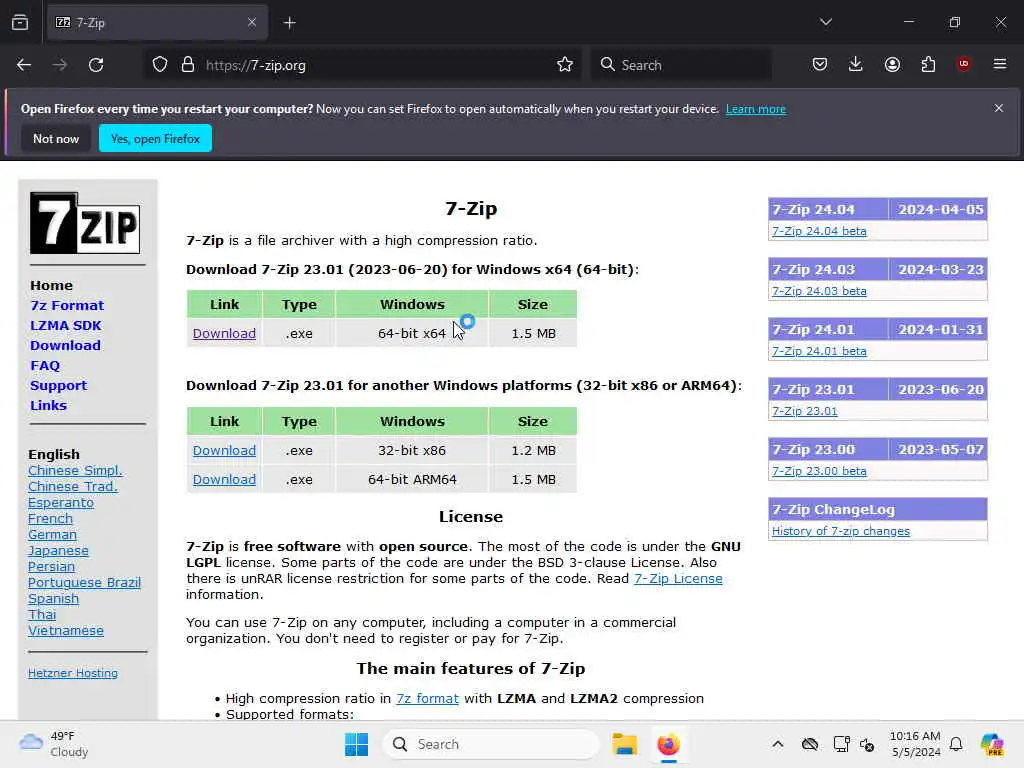Reload the current page
The height and width of the screenshot is (768, 1024).
coord(96,65)
